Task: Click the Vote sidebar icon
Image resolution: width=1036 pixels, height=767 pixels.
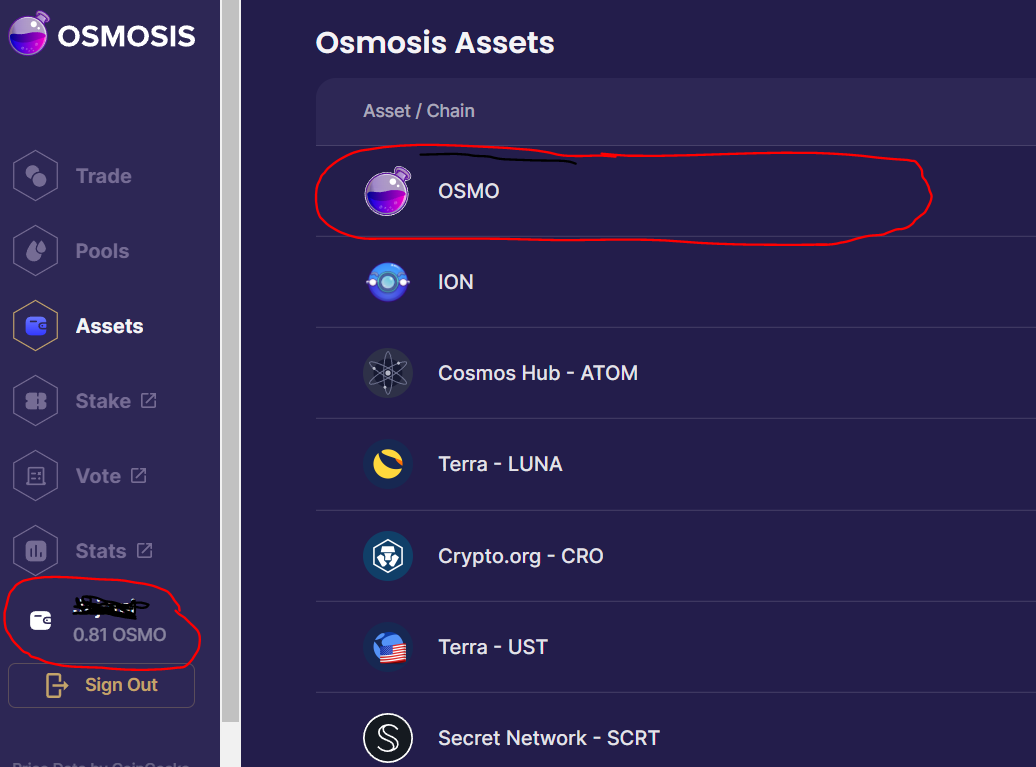Action: [x=35, y=476]
